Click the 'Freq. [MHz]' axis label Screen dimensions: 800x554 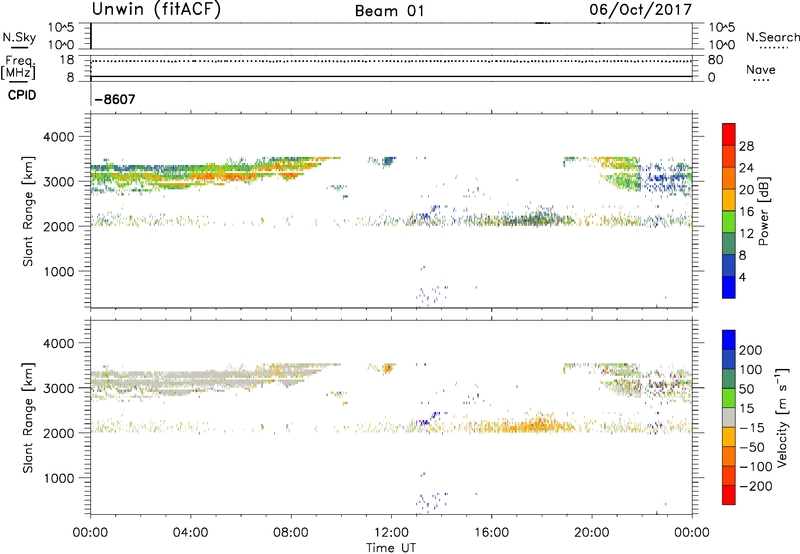[x=19, y=67]
